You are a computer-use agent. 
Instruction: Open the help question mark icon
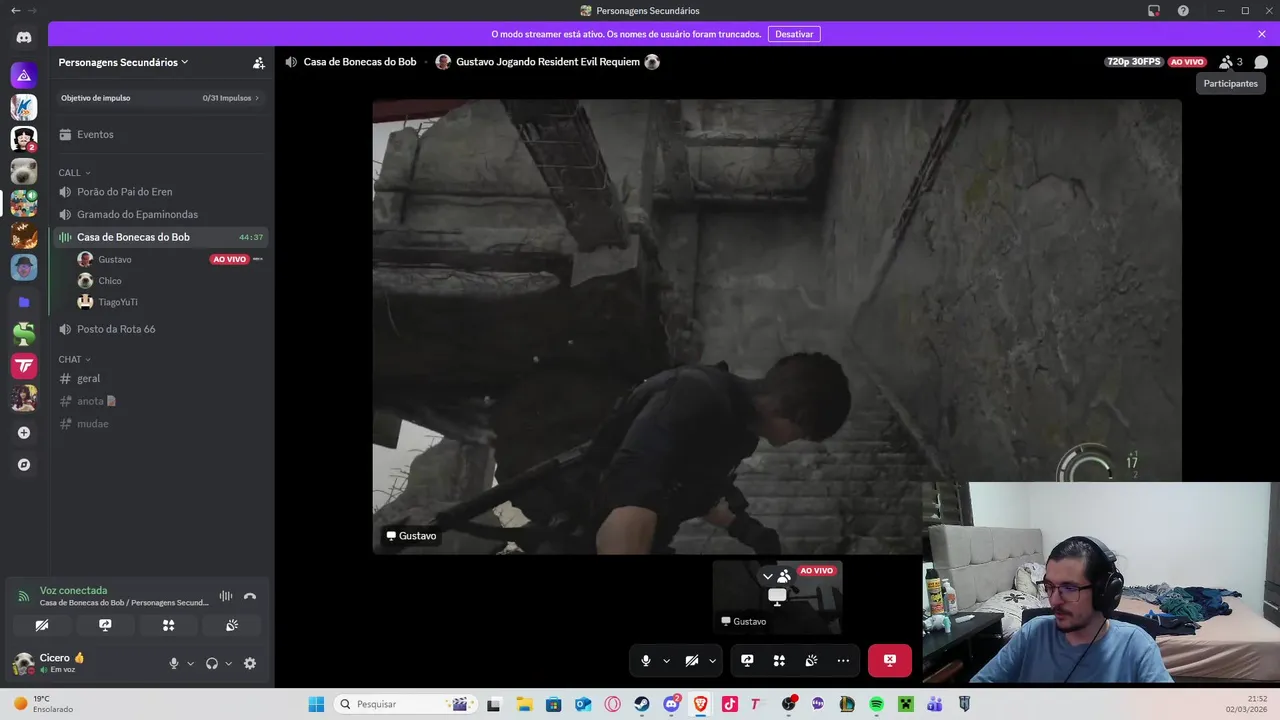[x=1183, y=11]
